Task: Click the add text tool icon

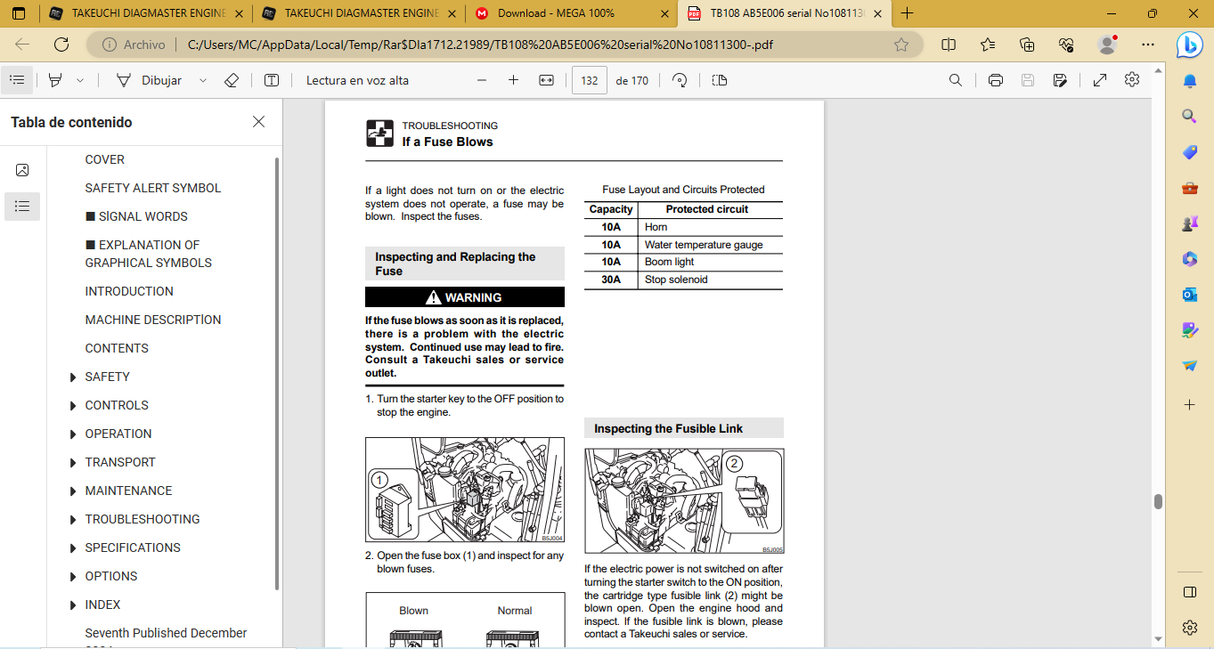Action: (271, 80)
